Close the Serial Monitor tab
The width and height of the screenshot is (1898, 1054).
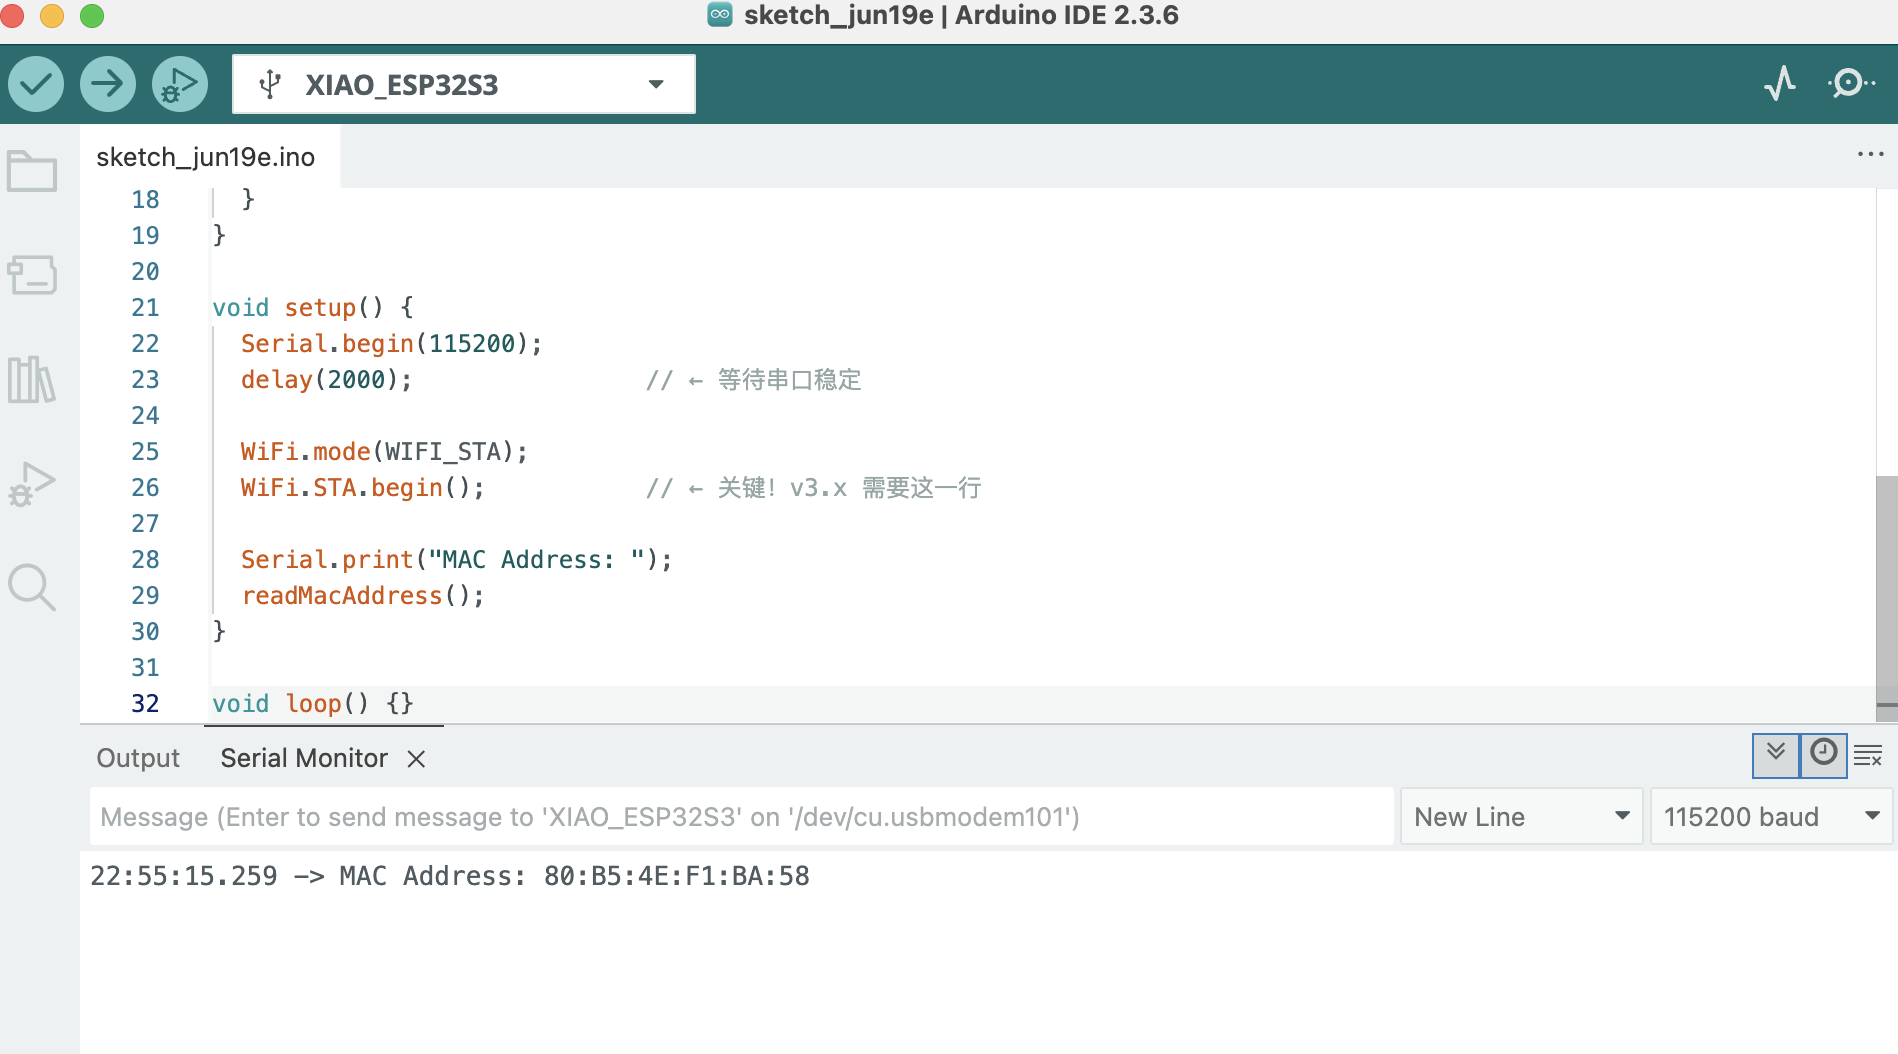click(x=417, y=759)
